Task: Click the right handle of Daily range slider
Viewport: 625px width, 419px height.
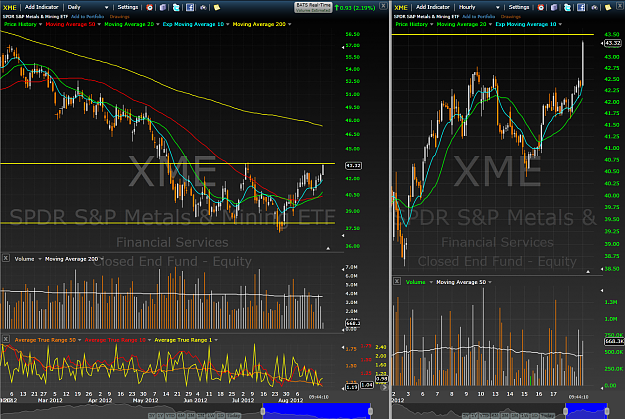Action: tap(370, 411)
